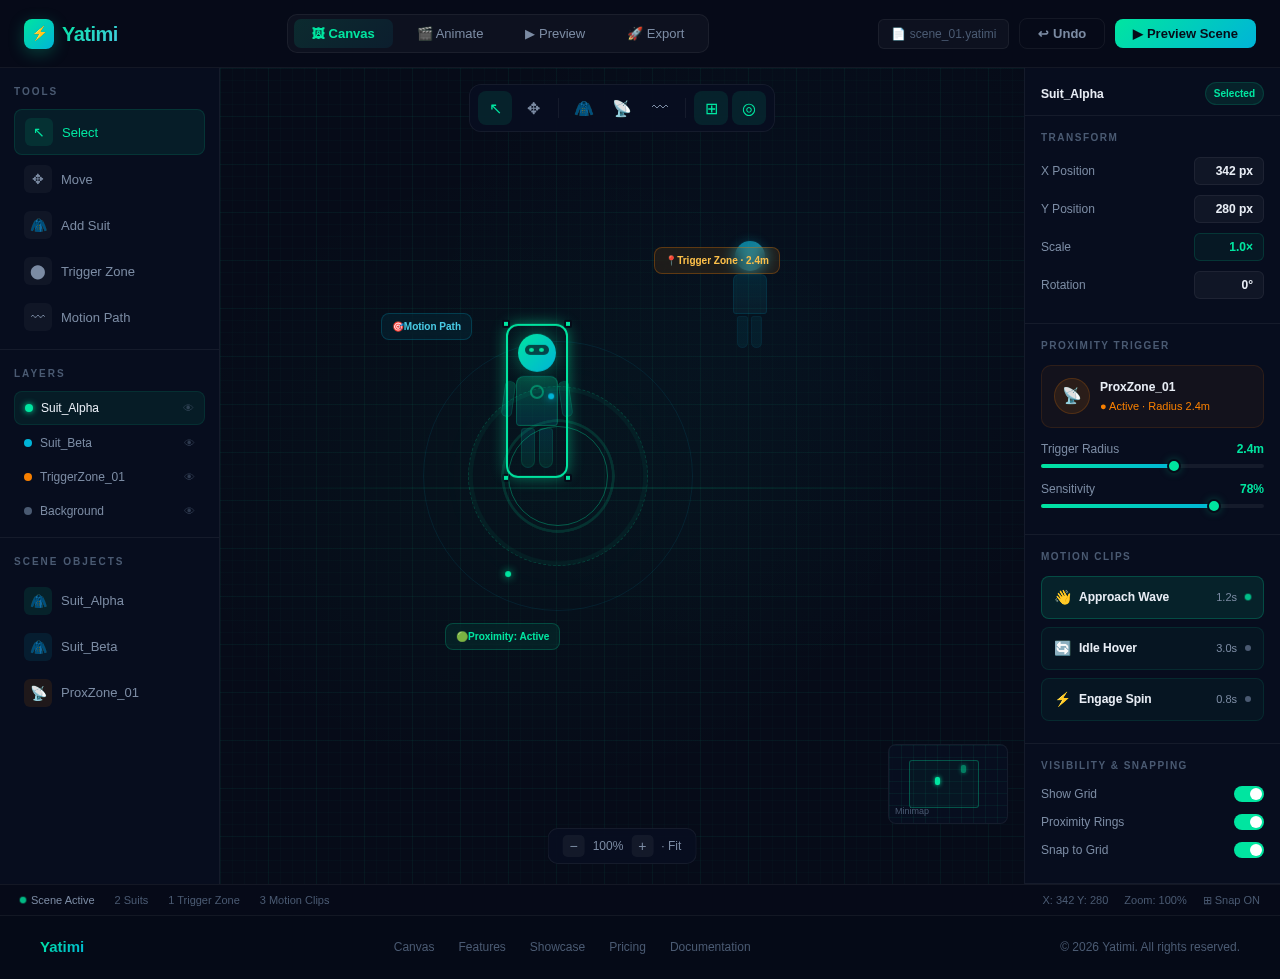The height and width of the screenshot is (979, 1280).
Task: Zoom in with the plus button
Action: click(x=642, y=846)
